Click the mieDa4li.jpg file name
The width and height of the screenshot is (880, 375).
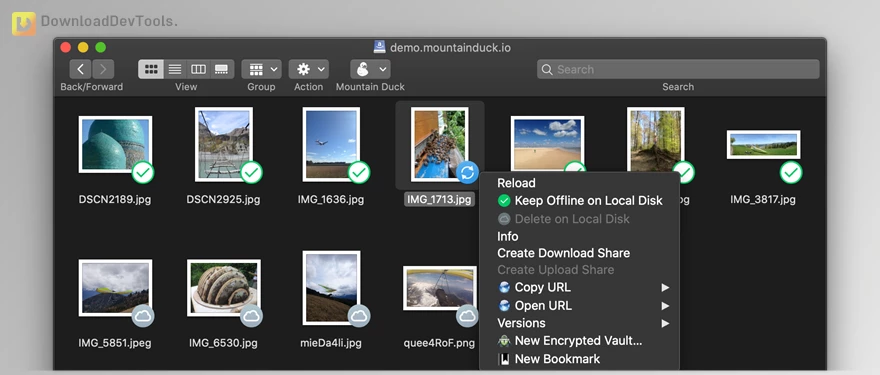click(x=331, y=343)
